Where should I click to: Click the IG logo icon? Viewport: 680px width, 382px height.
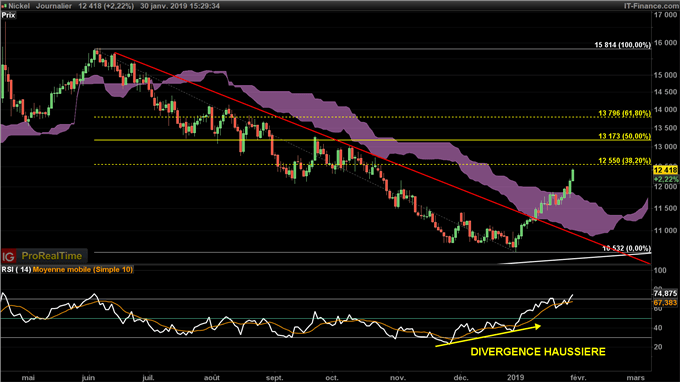[x=8, y=257]
